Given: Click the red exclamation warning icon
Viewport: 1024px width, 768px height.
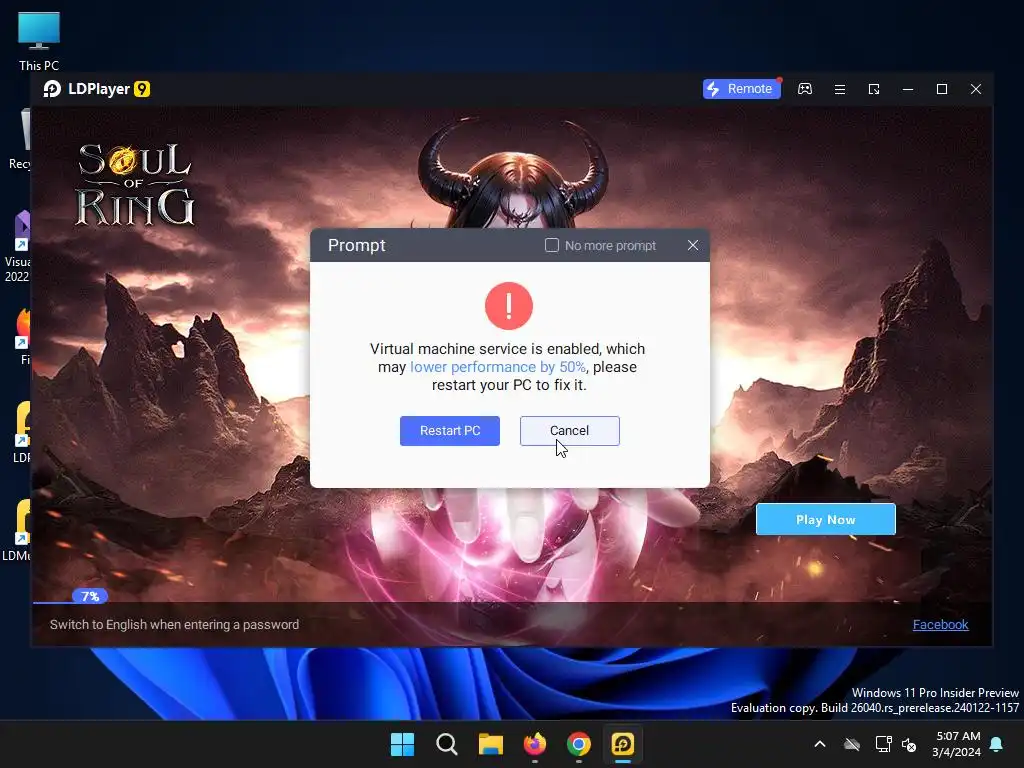Looking at the screenshot, I should click(509, 306).
